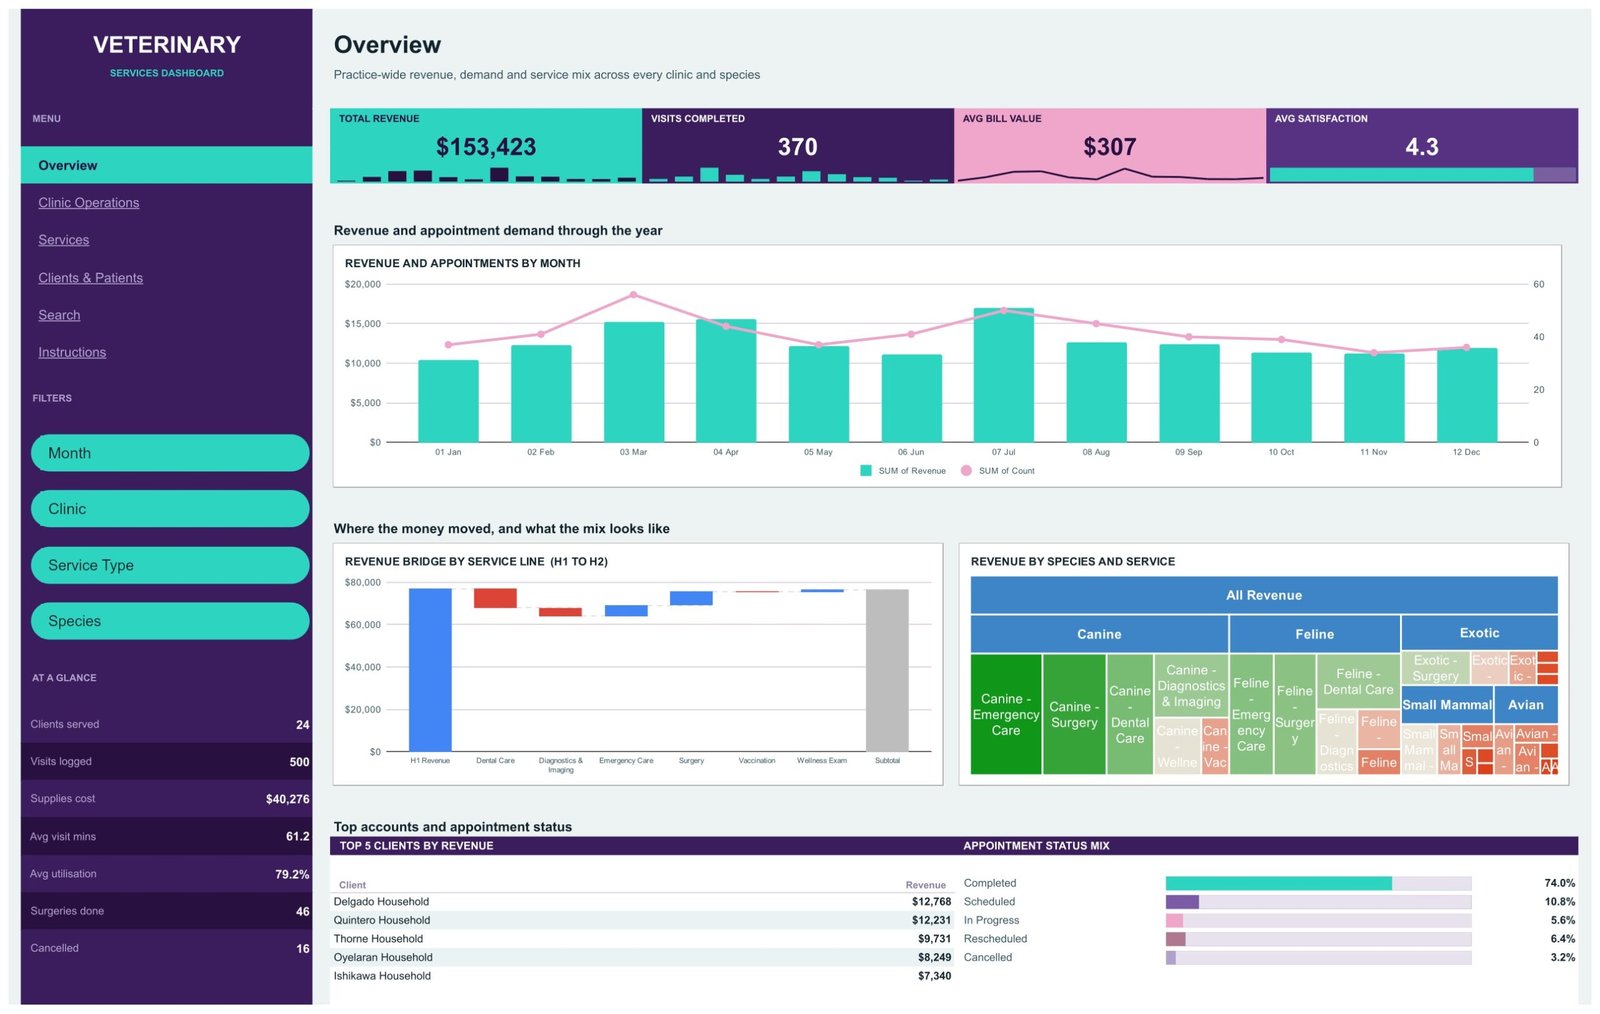Click the Veterinary dashboard title
Image resolution: width=1600 pixels, height=1014 pixels.
tap(167, 44)
